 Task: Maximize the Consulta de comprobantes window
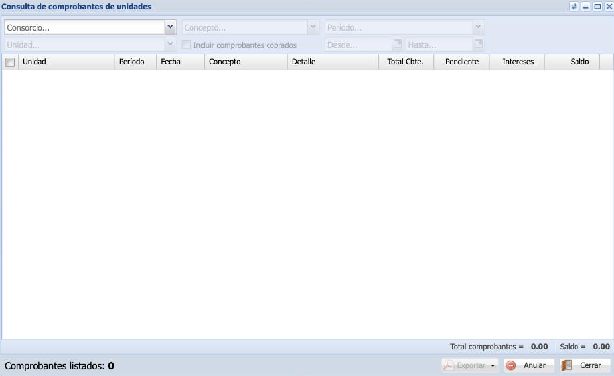[x=598, y=6]
